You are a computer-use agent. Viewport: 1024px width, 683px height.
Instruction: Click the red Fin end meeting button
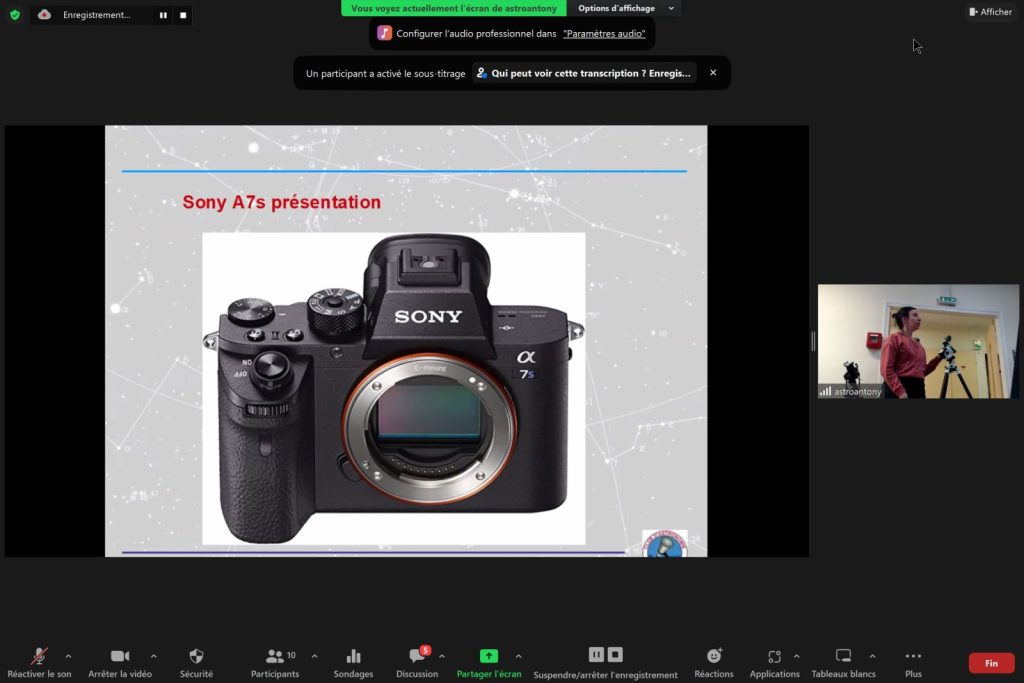click(991, 663)
